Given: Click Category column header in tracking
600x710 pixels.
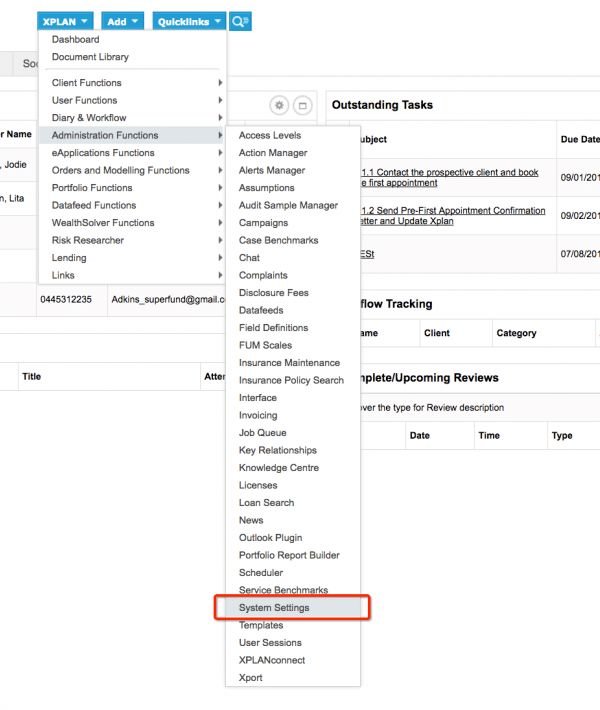Looking at the screenshot, I should (516, 333).
